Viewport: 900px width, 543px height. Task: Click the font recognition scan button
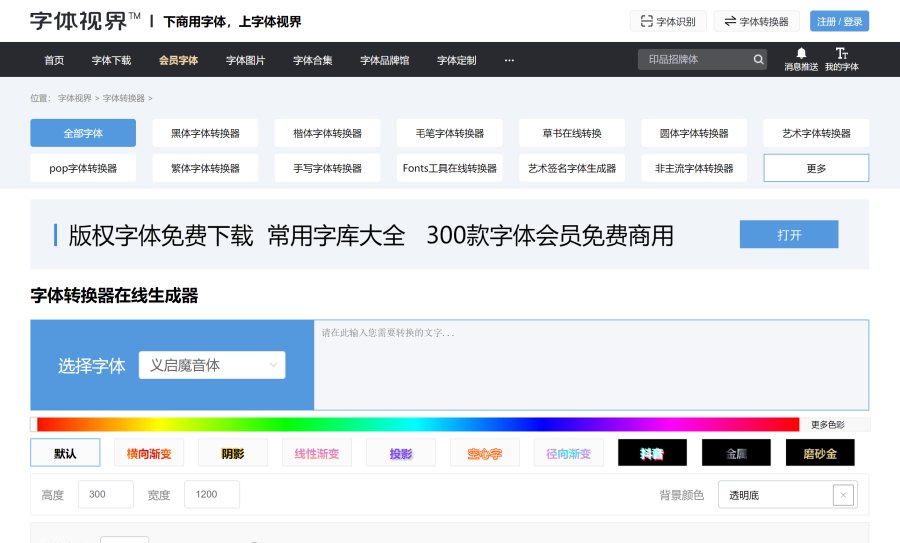[668, 21]
